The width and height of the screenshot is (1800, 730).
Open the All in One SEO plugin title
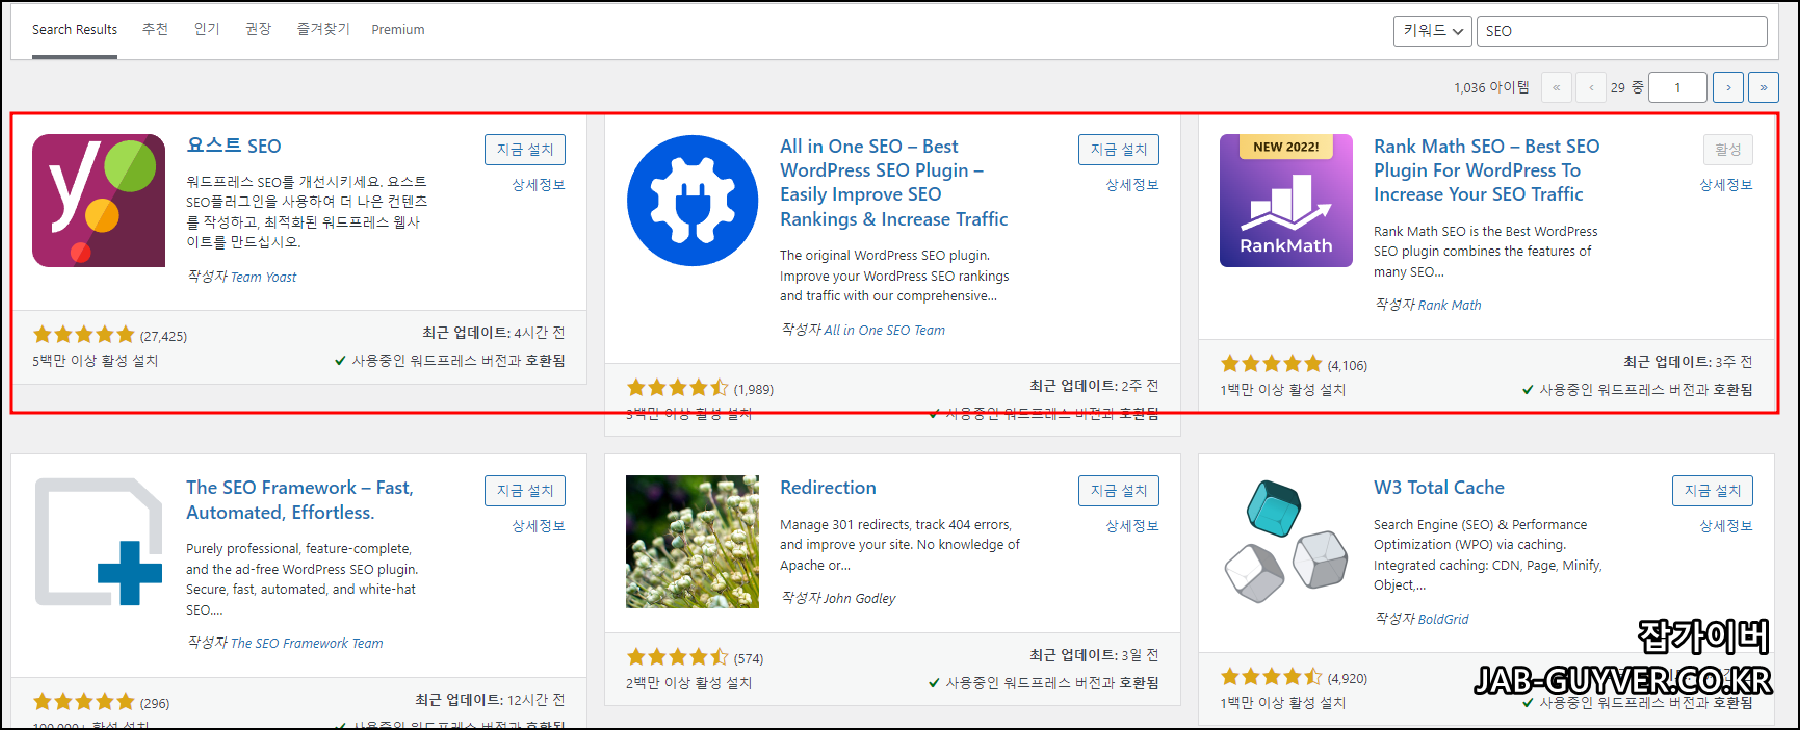point(894,183)
